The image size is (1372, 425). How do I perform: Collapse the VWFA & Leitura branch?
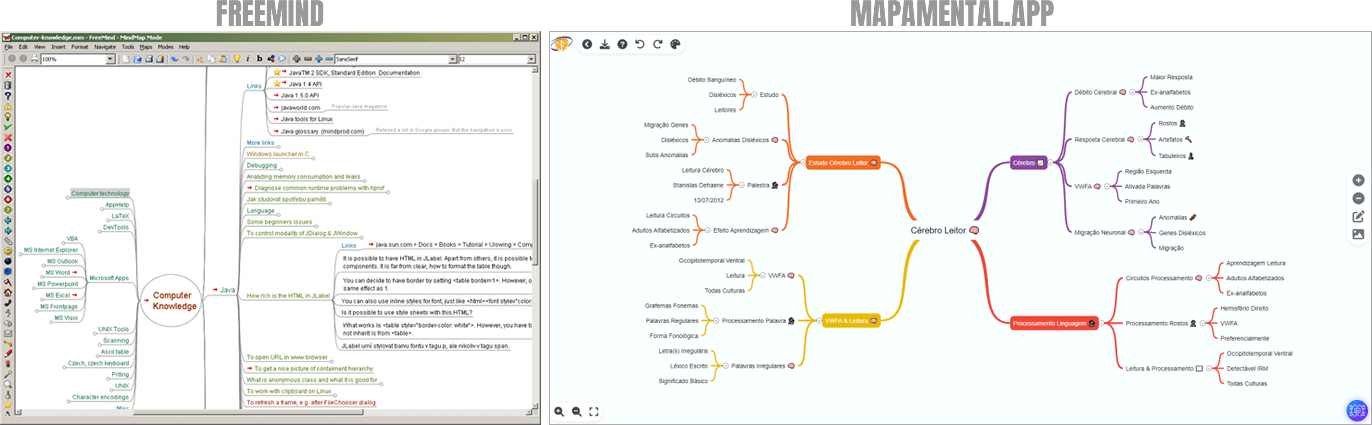pos(819,321)
